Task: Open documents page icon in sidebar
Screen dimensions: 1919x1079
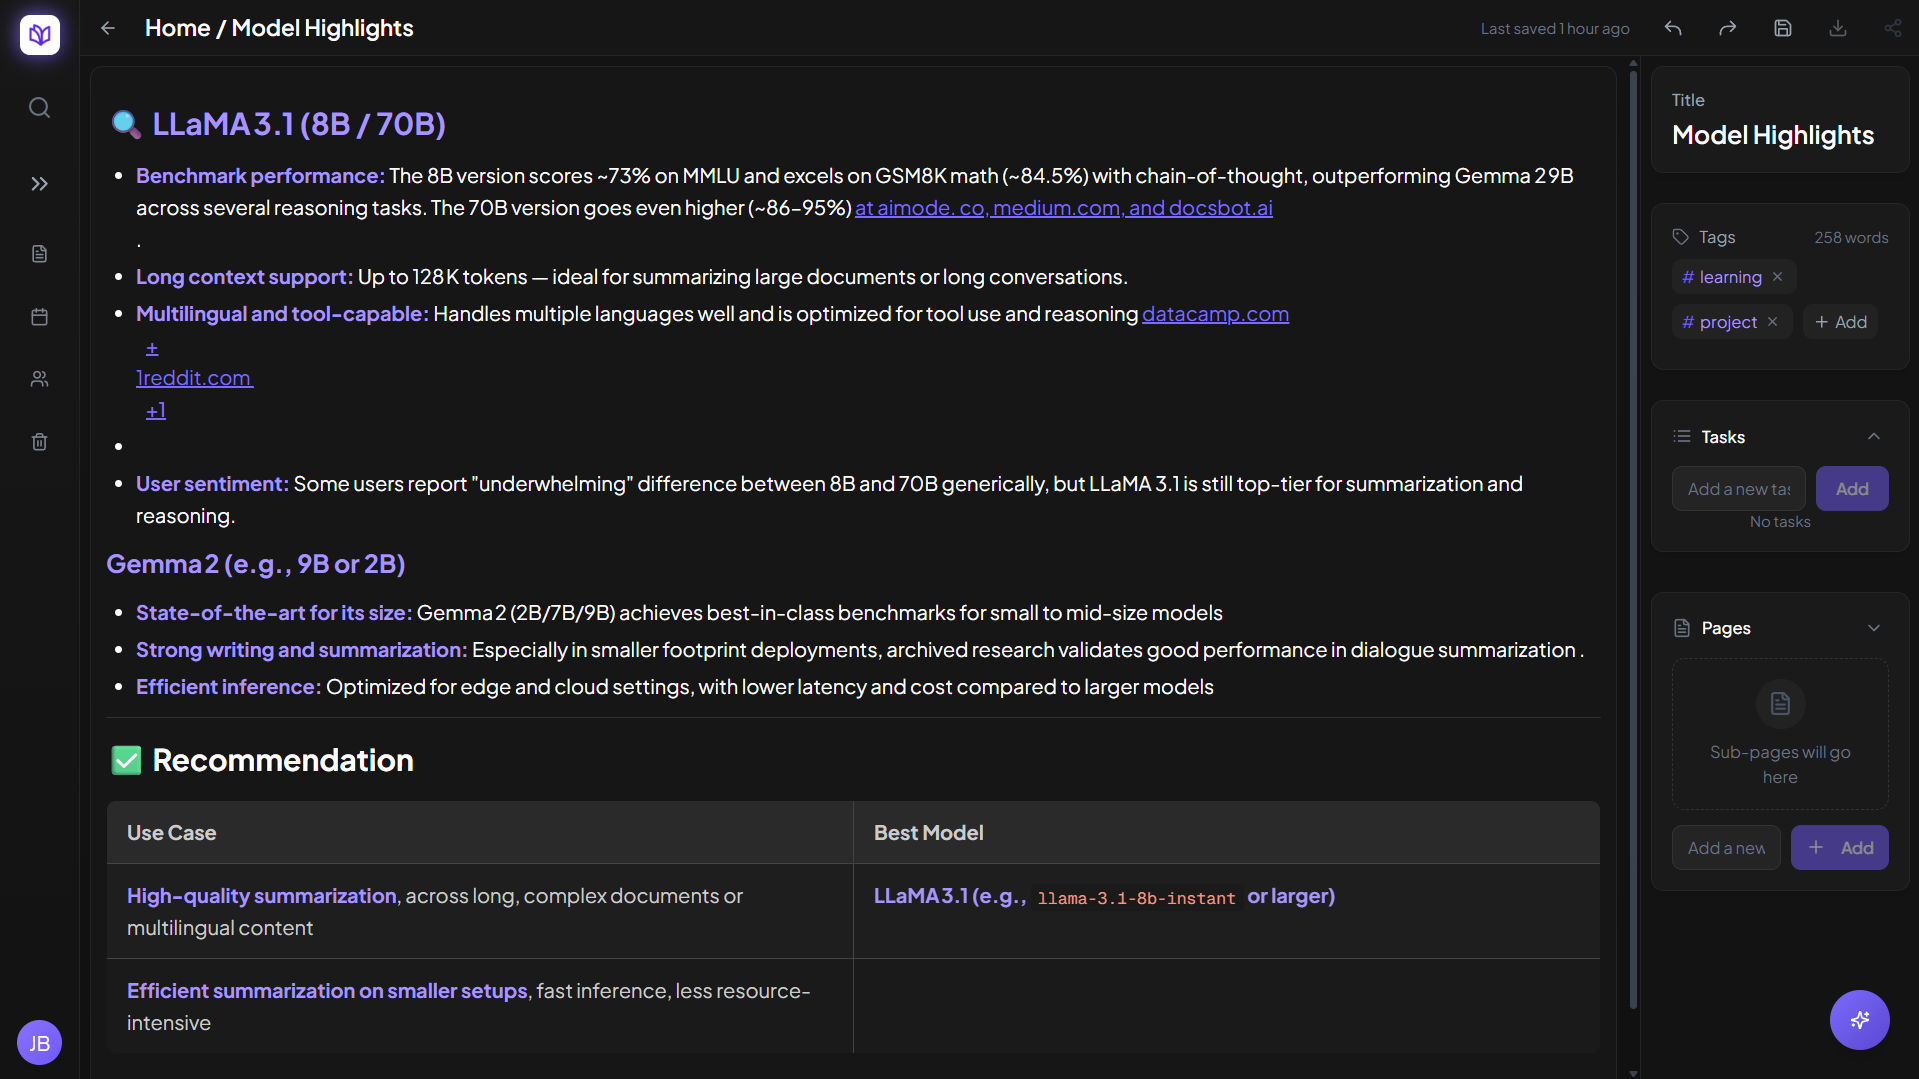Action: pyautogui.click(x=39, y=254)
